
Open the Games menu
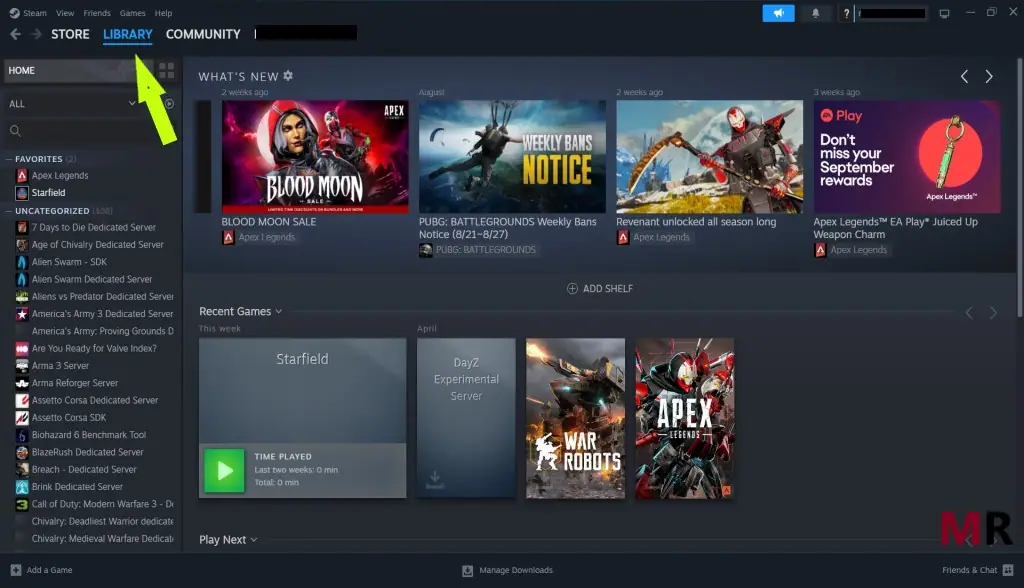(133, 13)
